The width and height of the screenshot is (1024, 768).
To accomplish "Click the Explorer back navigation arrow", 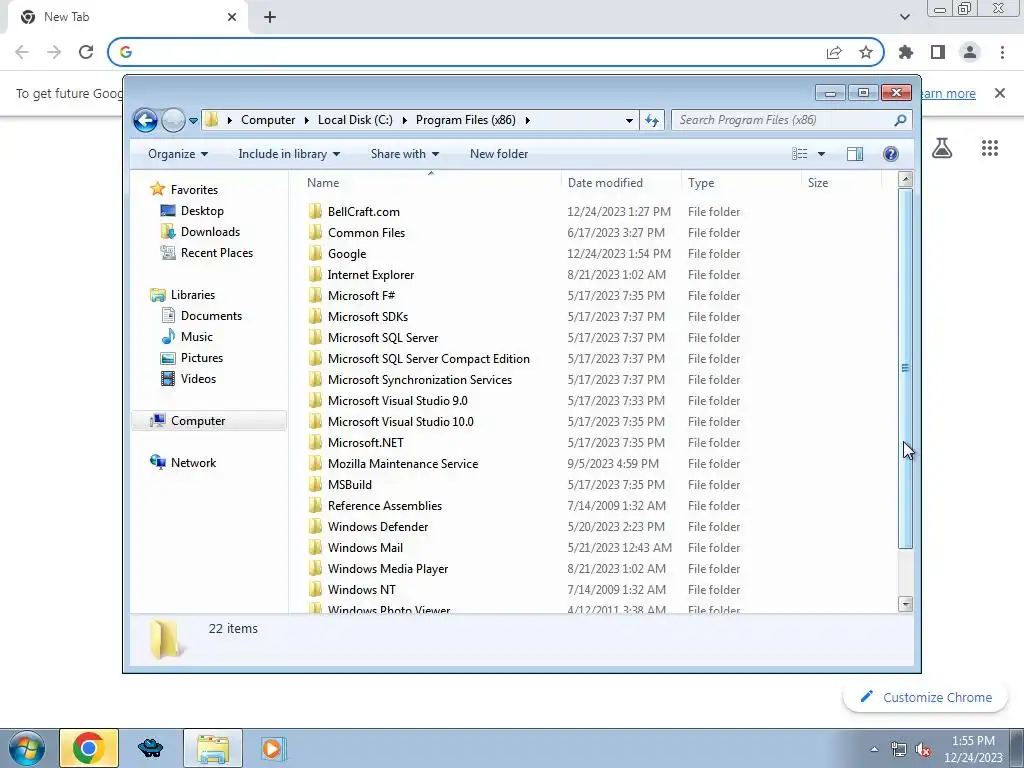I will click(145, 120).
